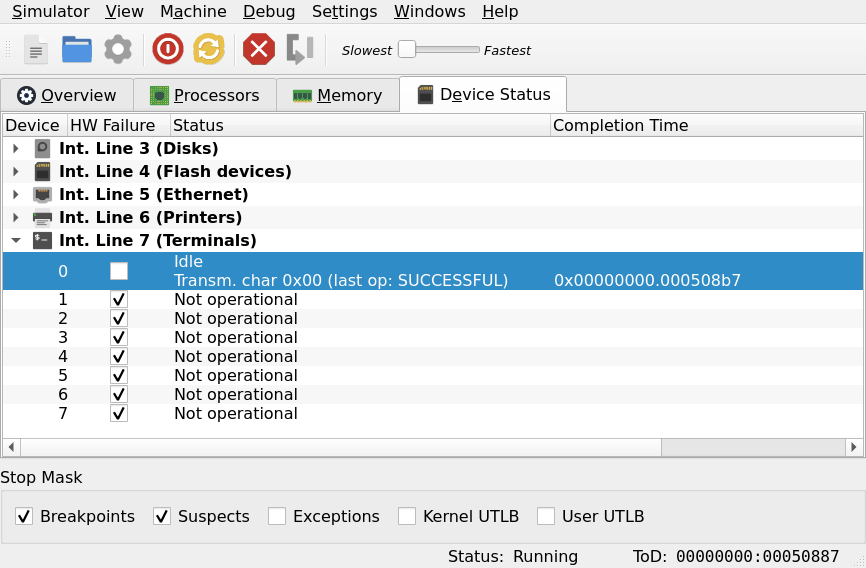
Task: Click the horizontal scrollbar left arrow
Action: tap(12, 447)
